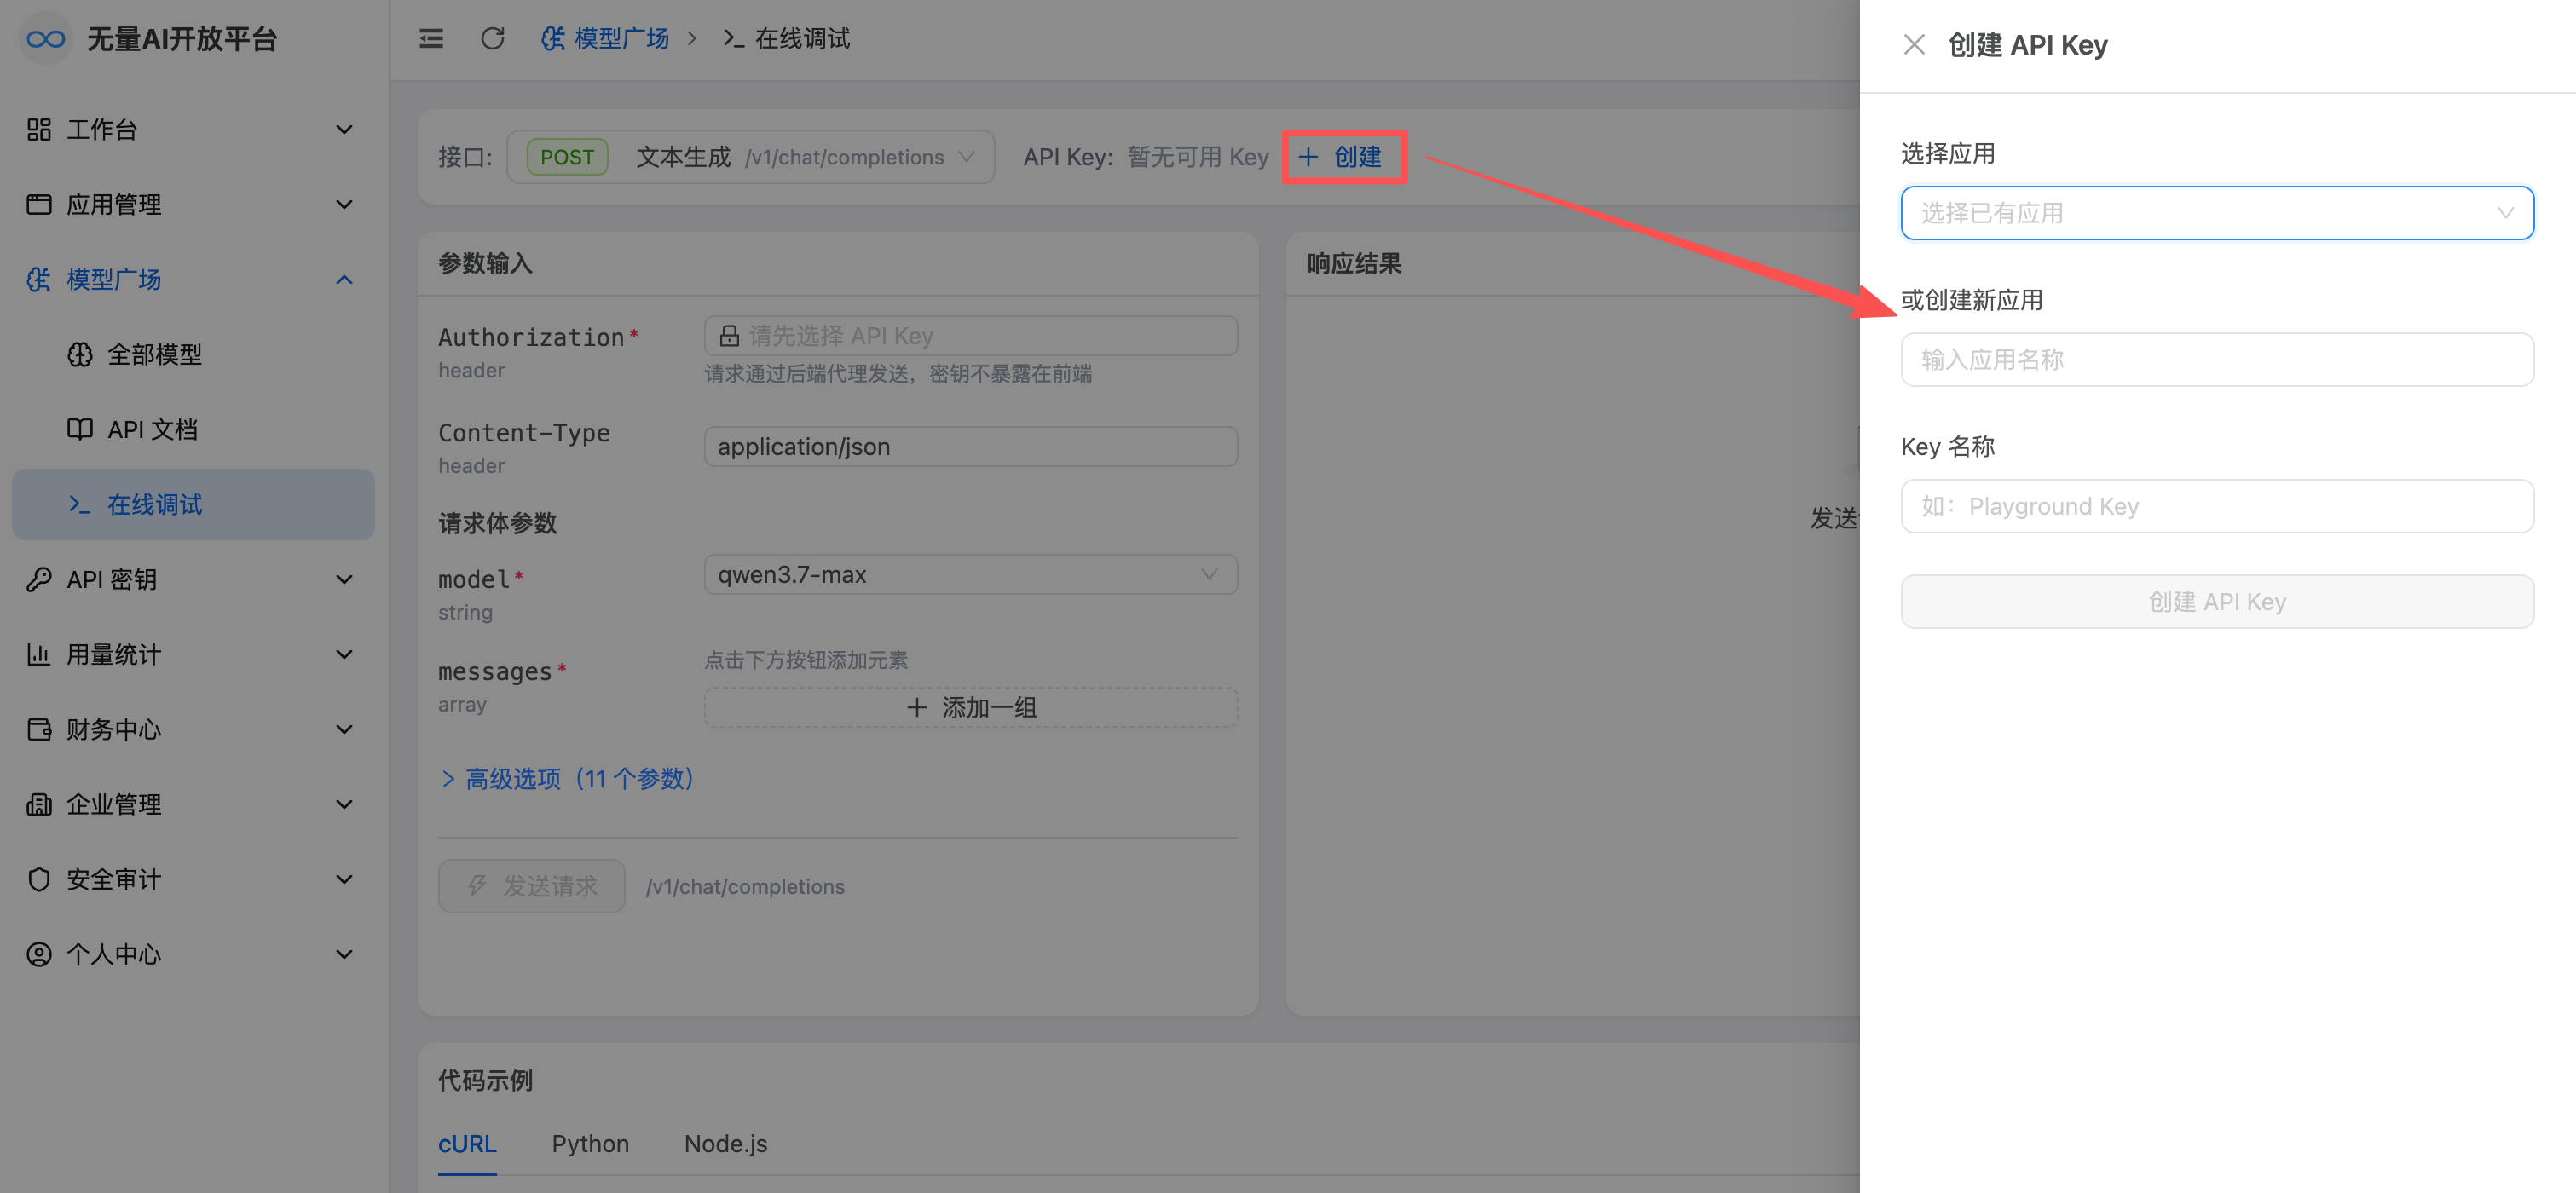Click the Authorization 请先选择 API Key field

970,336
